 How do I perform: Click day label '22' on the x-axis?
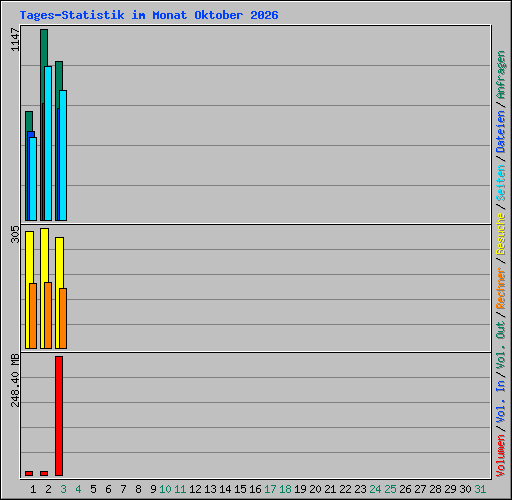click(345, 489)
